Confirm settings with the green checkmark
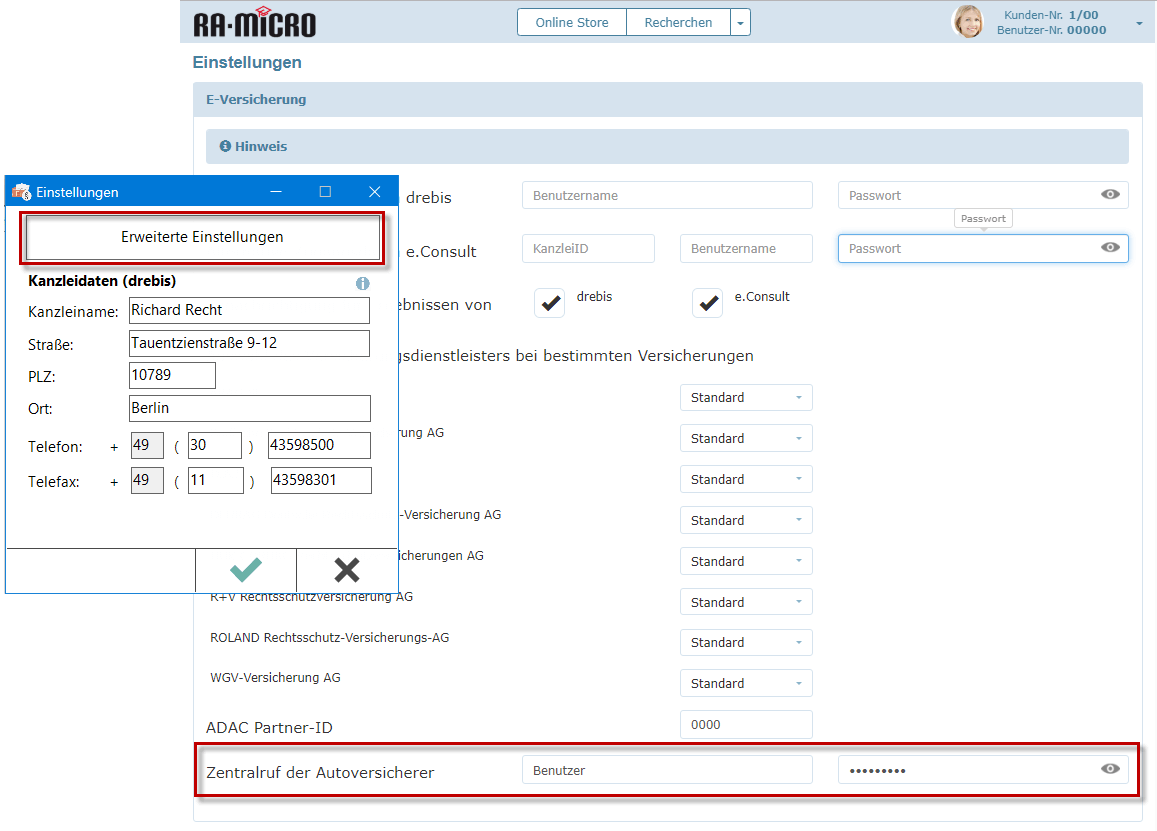 pos(246,570)
